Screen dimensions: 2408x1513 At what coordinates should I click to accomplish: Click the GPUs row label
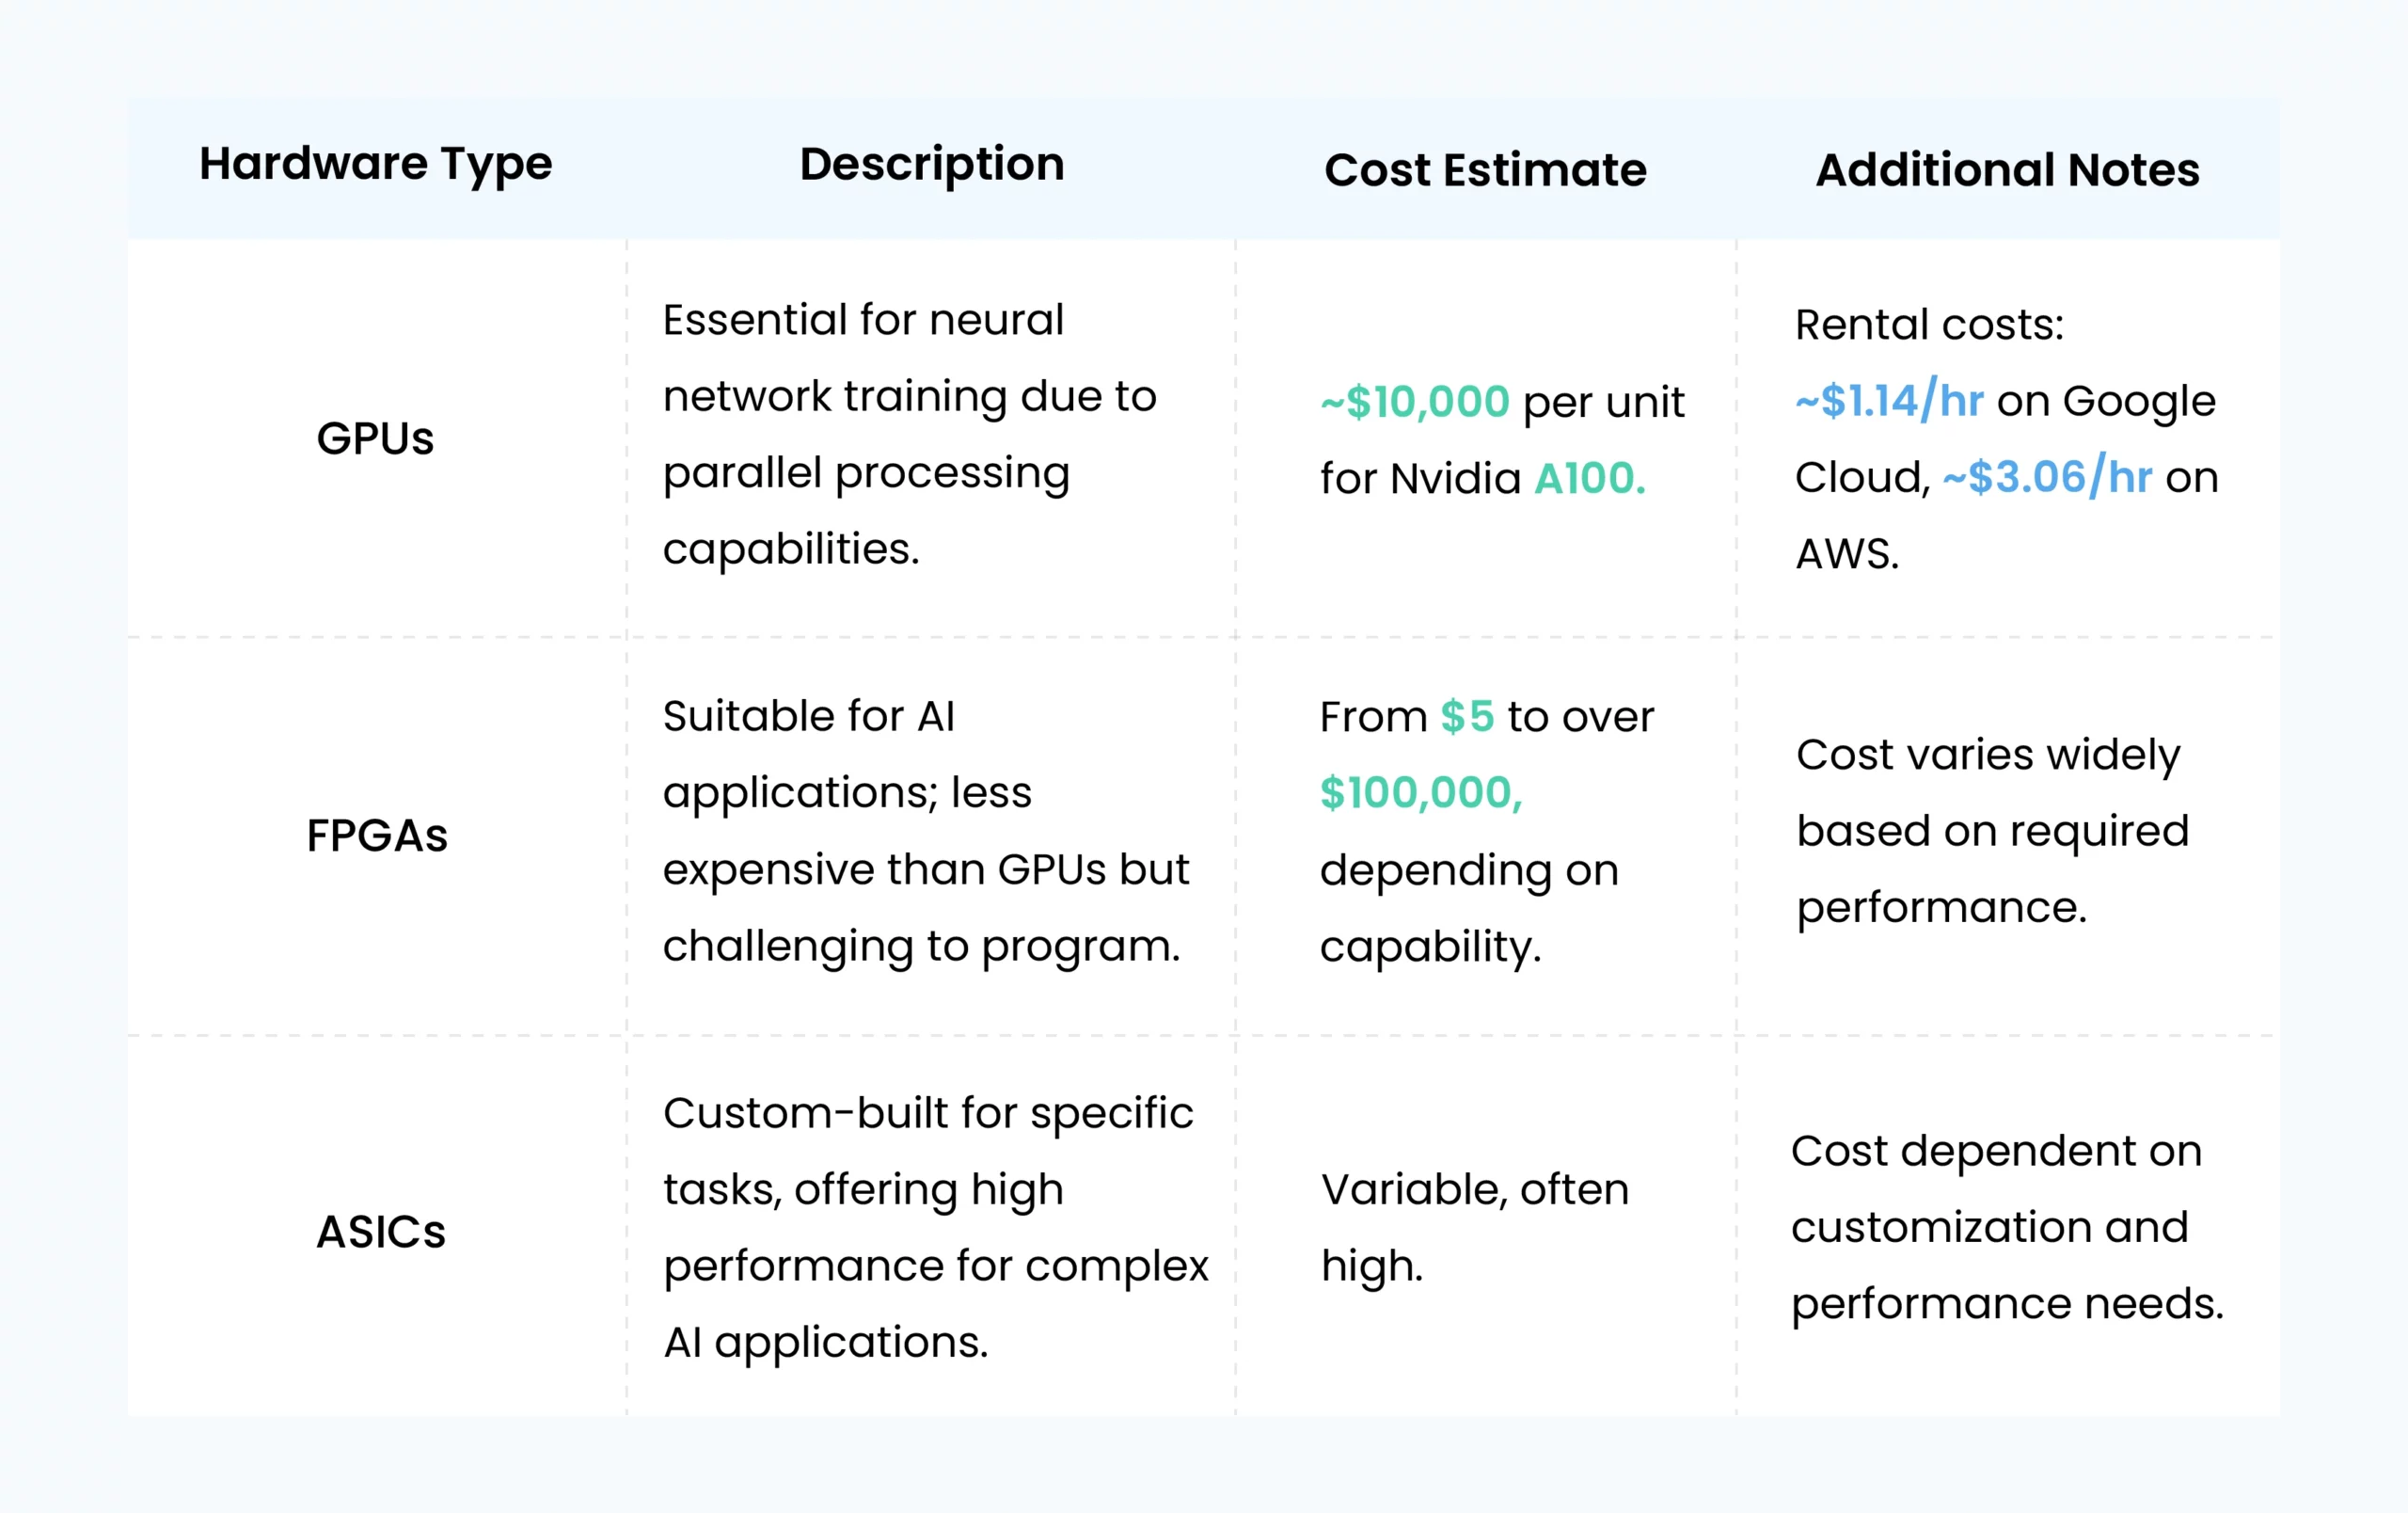[x=375, y=438]
